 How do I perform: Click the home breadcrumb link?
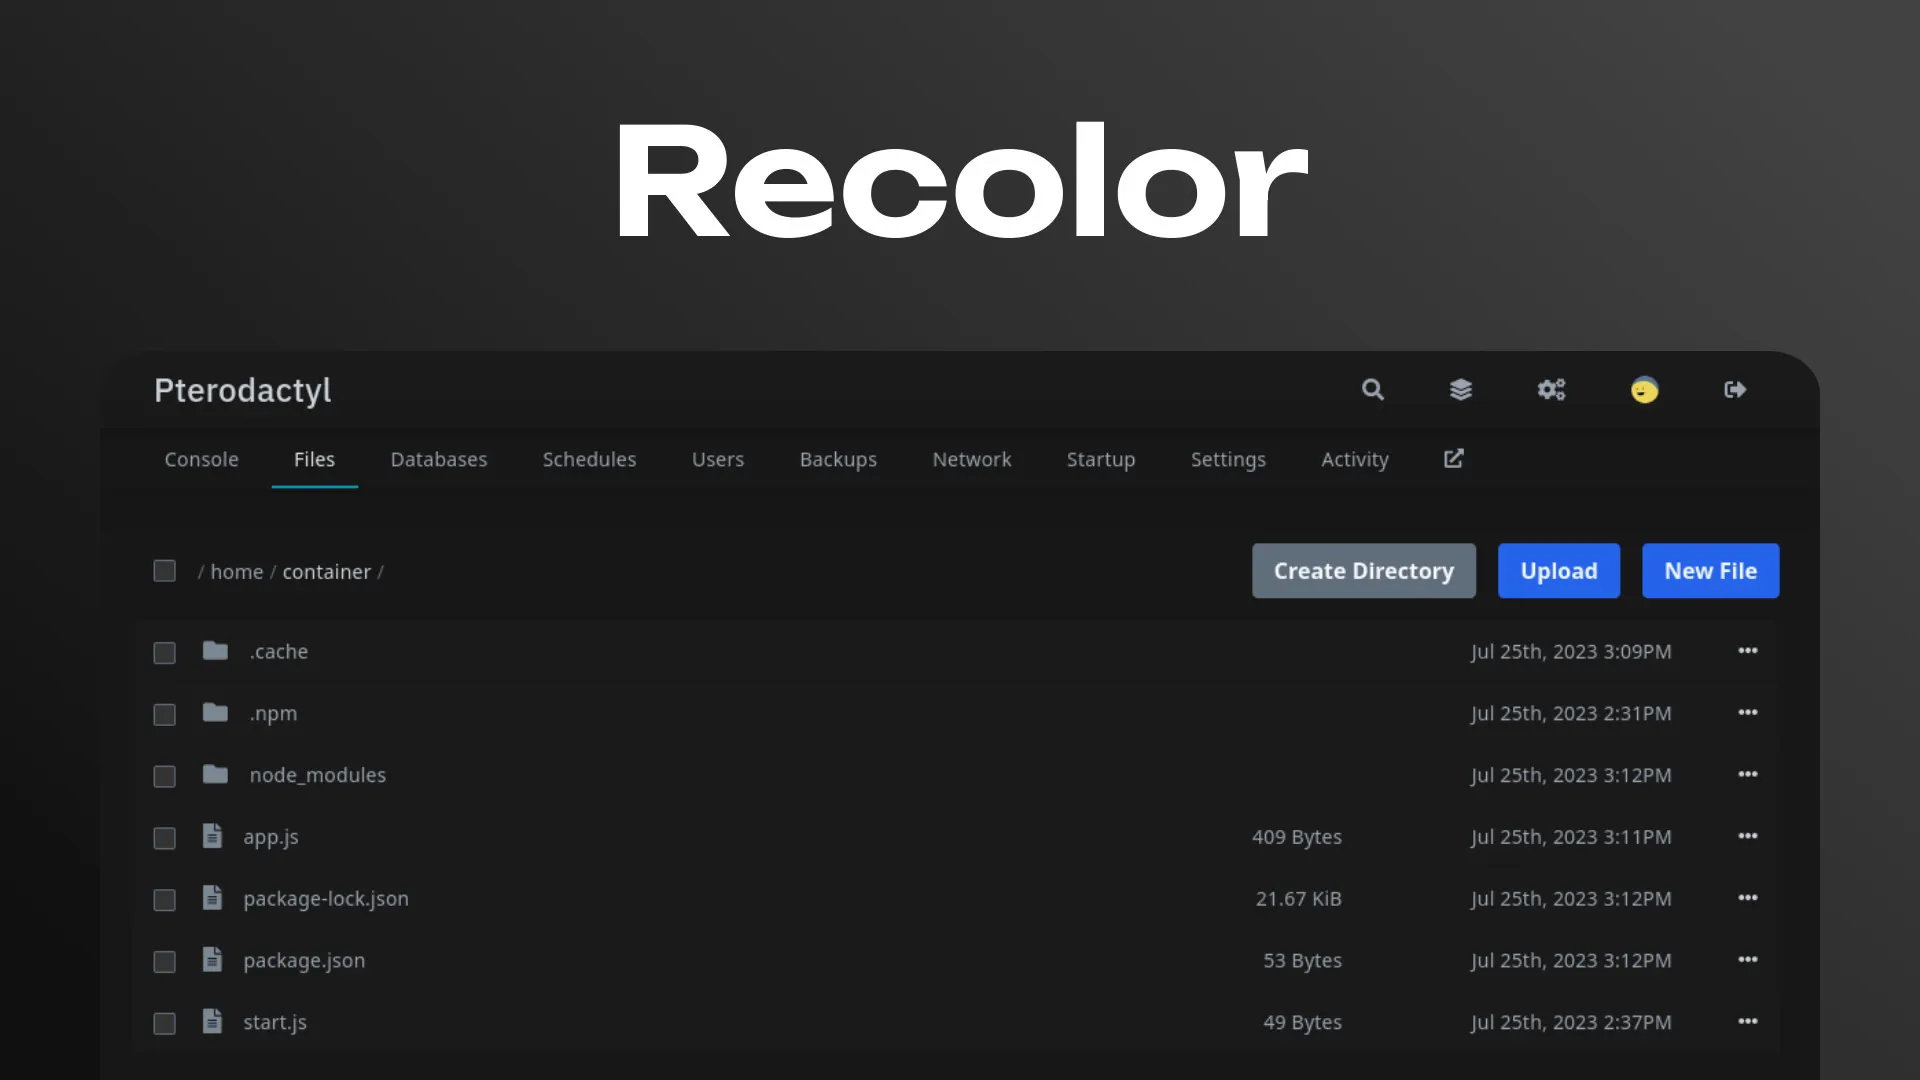[236, 572]
